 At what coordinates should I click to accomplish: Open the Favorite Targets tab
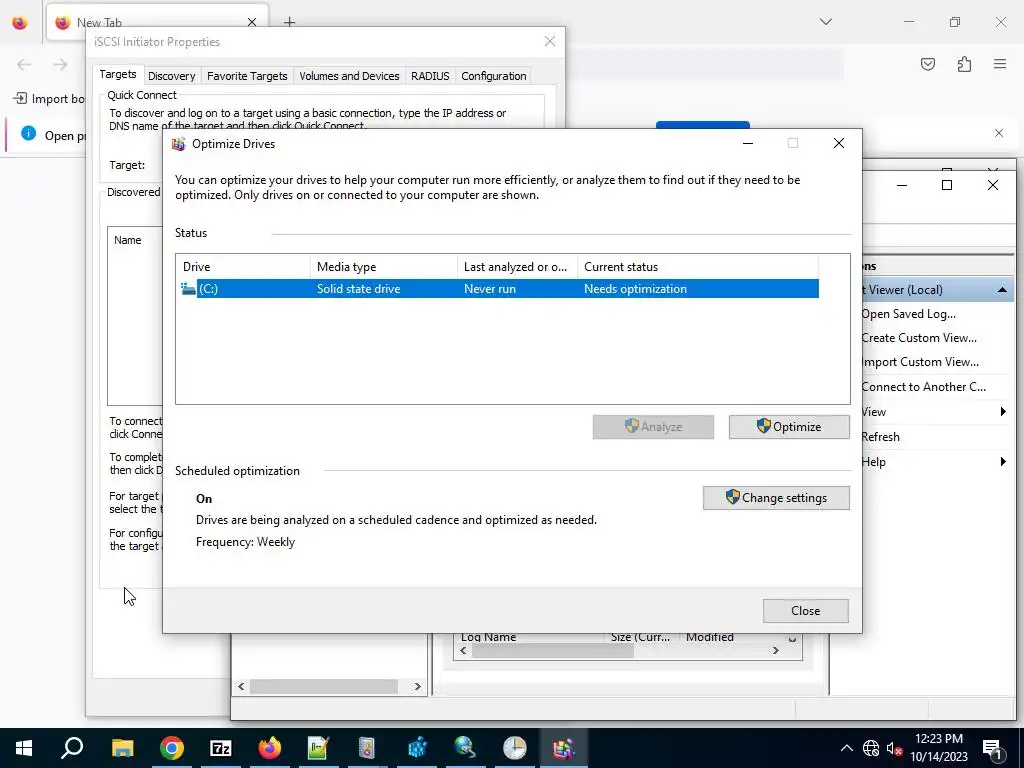point(247,76)
